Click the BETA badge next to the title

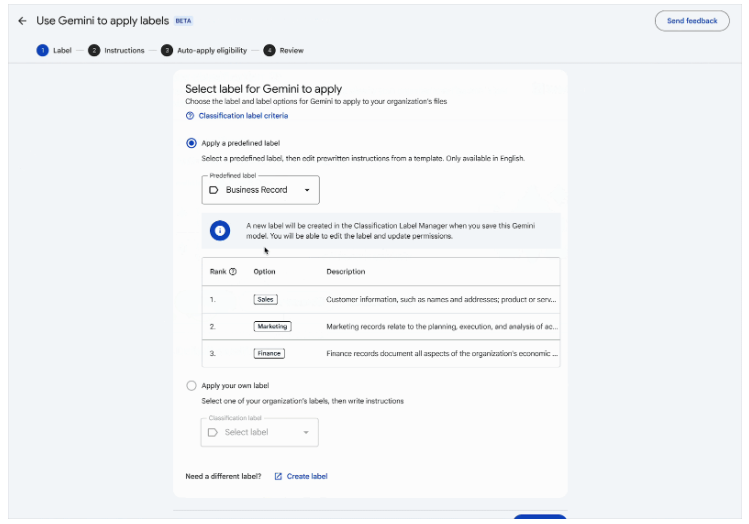coord(183,21)
